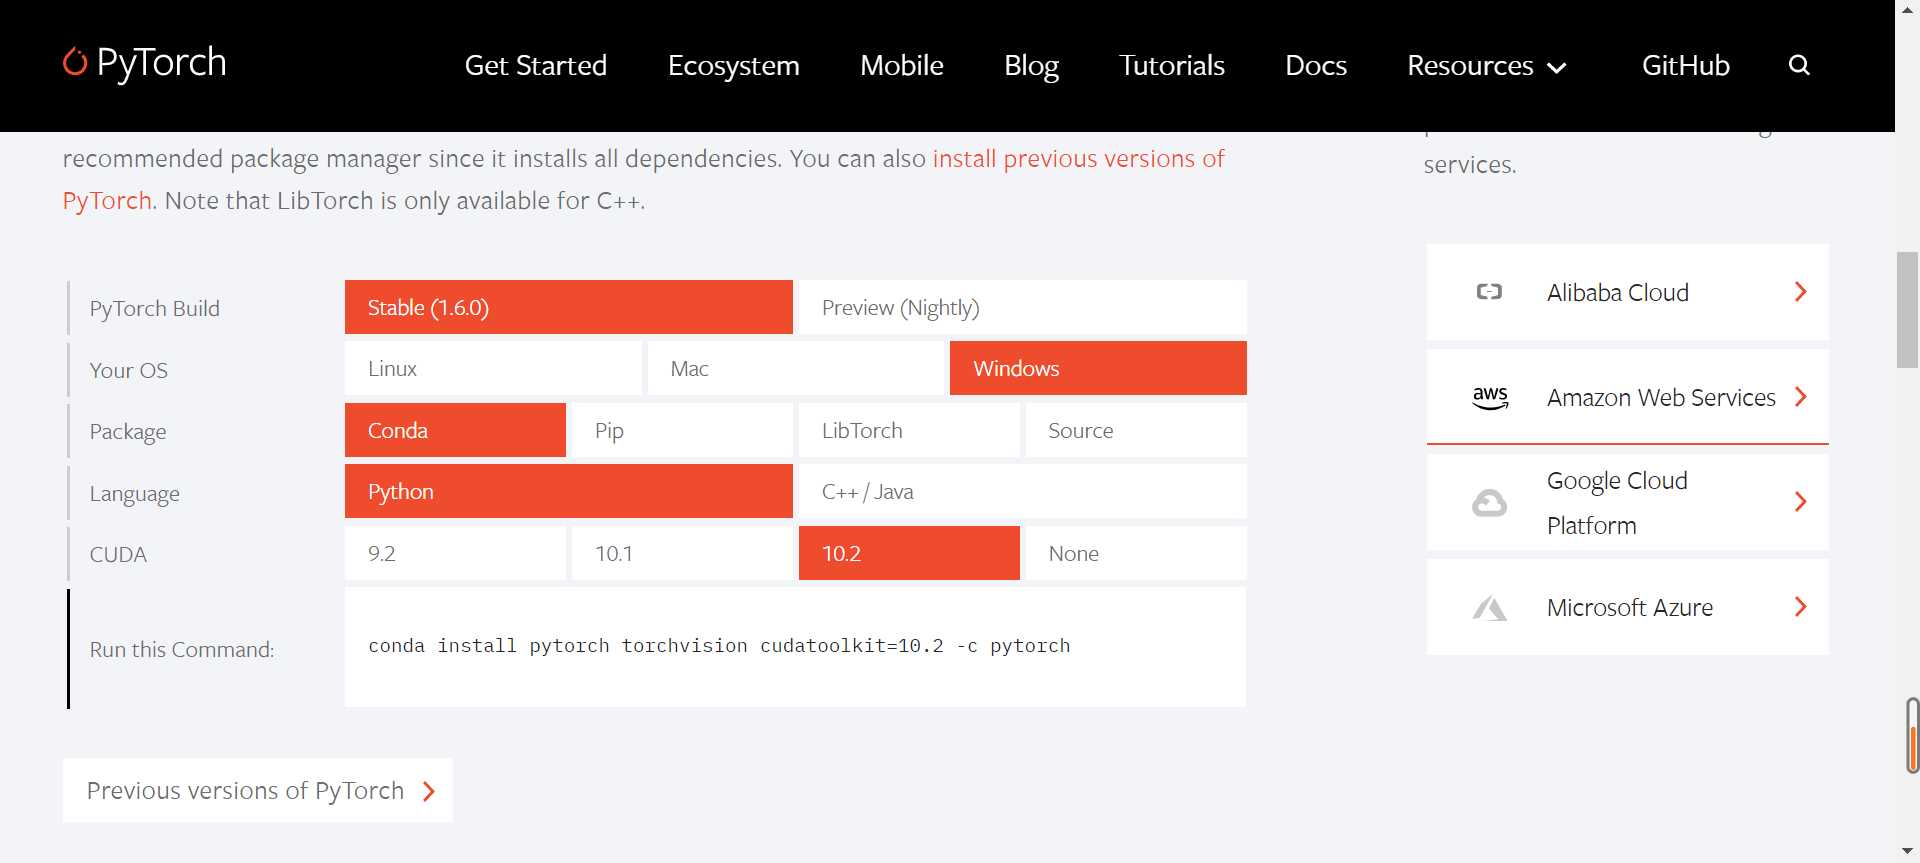1920x863 pixels.
Task: Select the Conda package option
Action: click(x=455, y=430)
